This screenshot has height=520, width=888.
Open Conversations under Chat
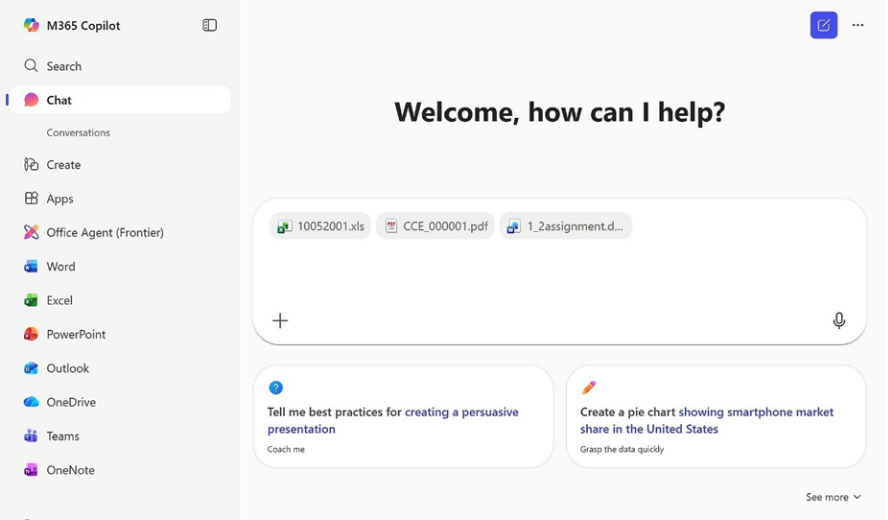pos(78,133)
